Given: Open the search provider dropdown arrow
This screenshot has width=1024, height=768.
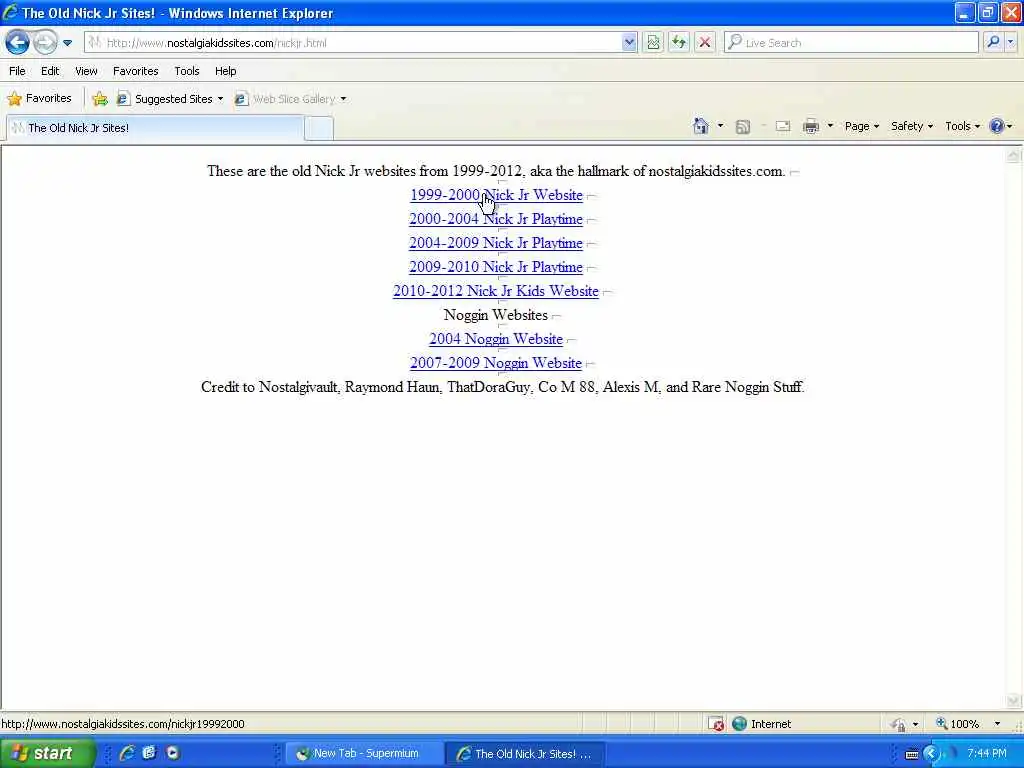Looking at the screenshot, I should click(x=1011, y=42).
